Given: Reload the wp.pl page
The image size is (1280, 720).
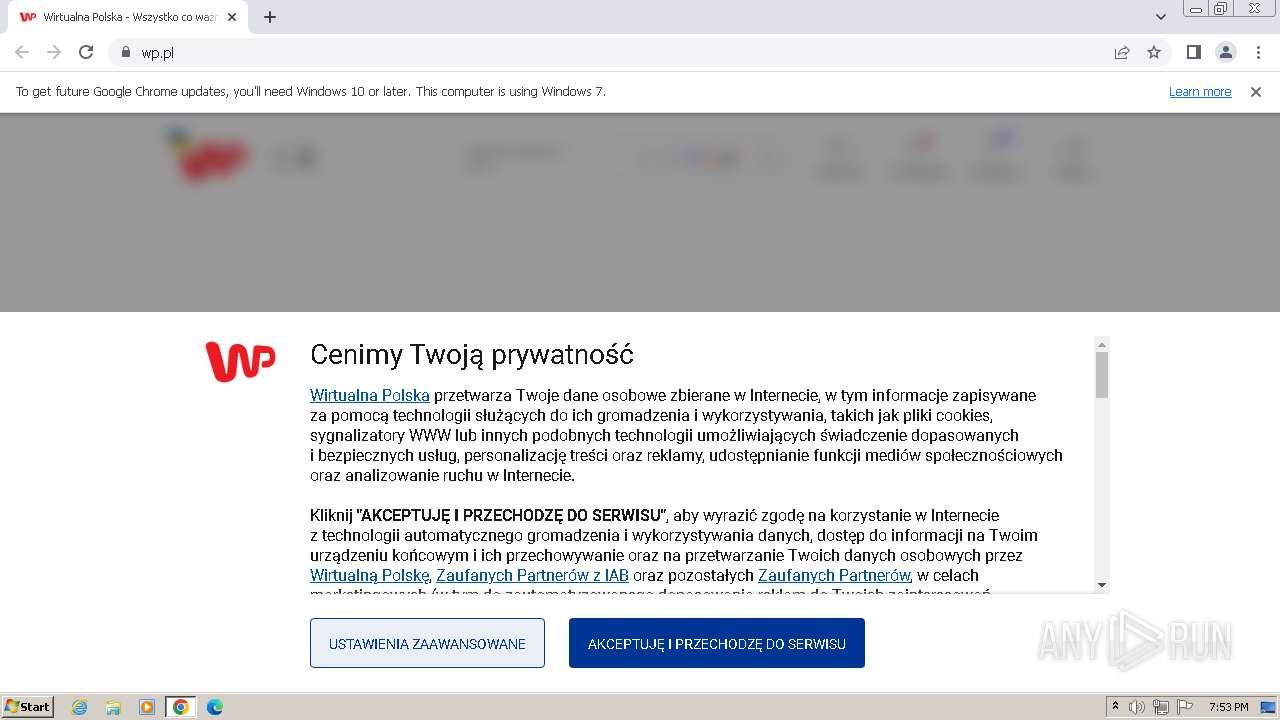Looking at the screenshot, I should [86, 52].
